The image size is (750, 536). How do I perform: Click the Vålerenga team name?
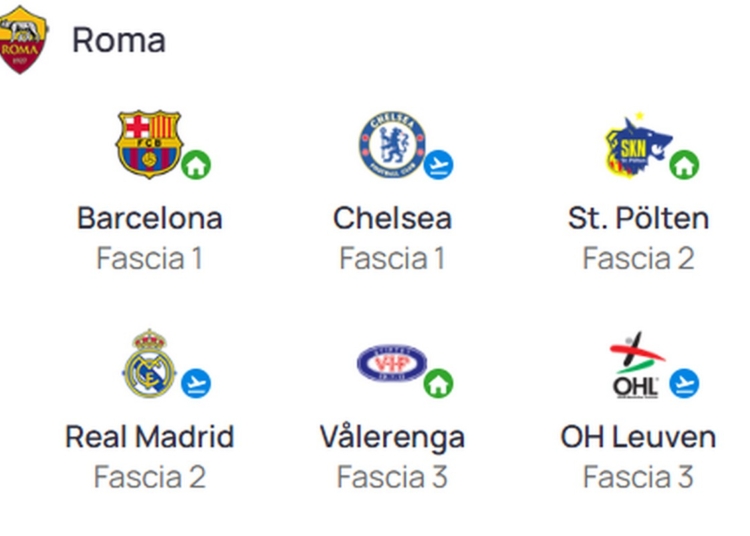(392, 437)
